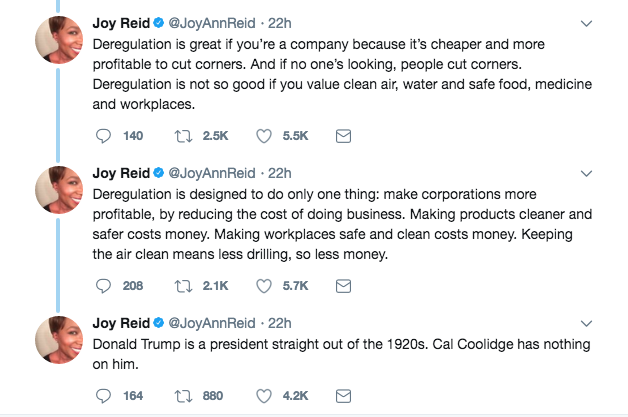Like the Donald Trump 1920s tweet
628x417 pixels.
(x=265, y=395)
